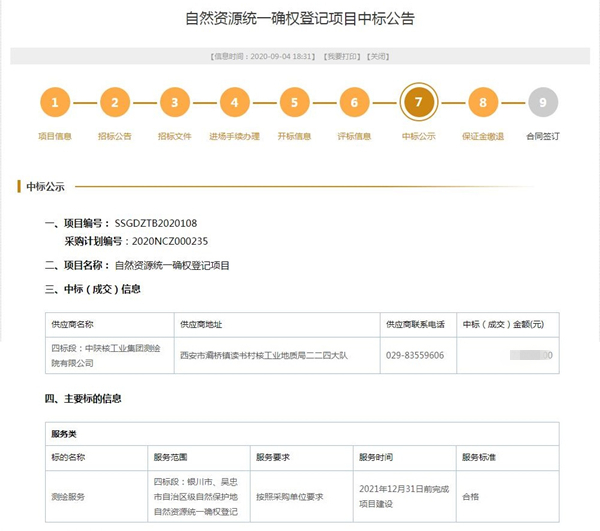Click step 1 circle 项目信息
This screenshot has width=600, height=531.
55,102
